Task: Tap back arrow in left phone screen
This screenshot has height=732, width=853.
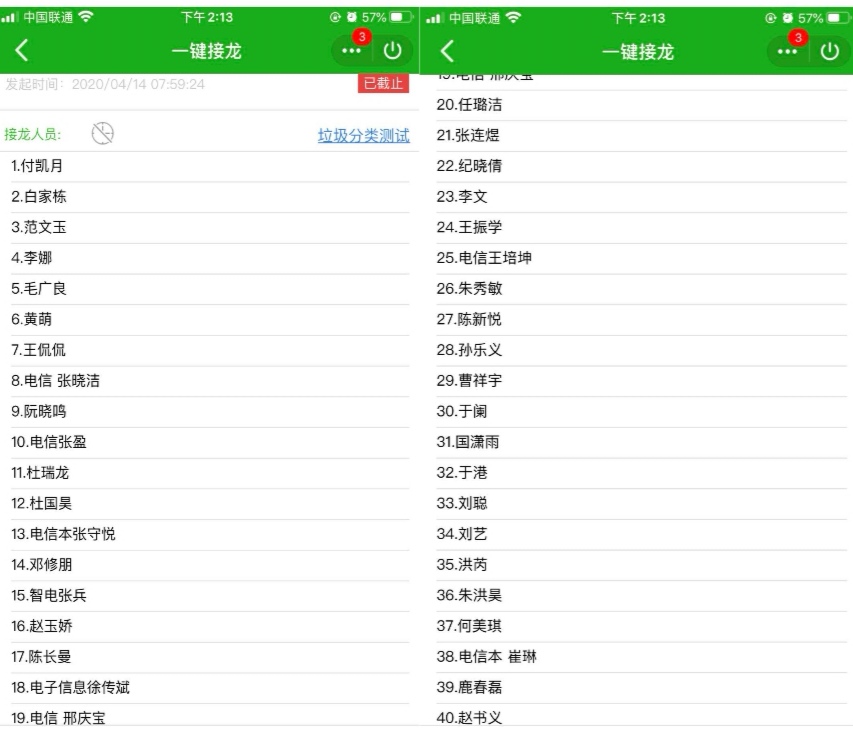Action: [22, 50]
